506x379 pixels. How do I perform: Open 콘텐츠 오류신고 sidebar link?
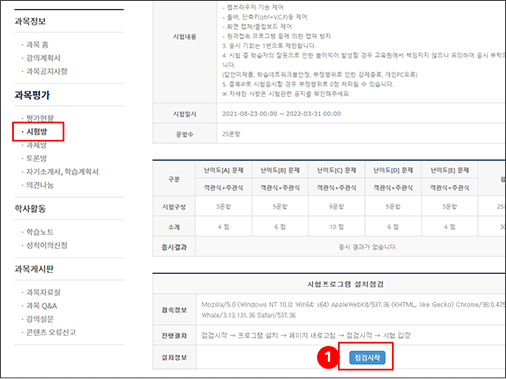pos(51,332)
